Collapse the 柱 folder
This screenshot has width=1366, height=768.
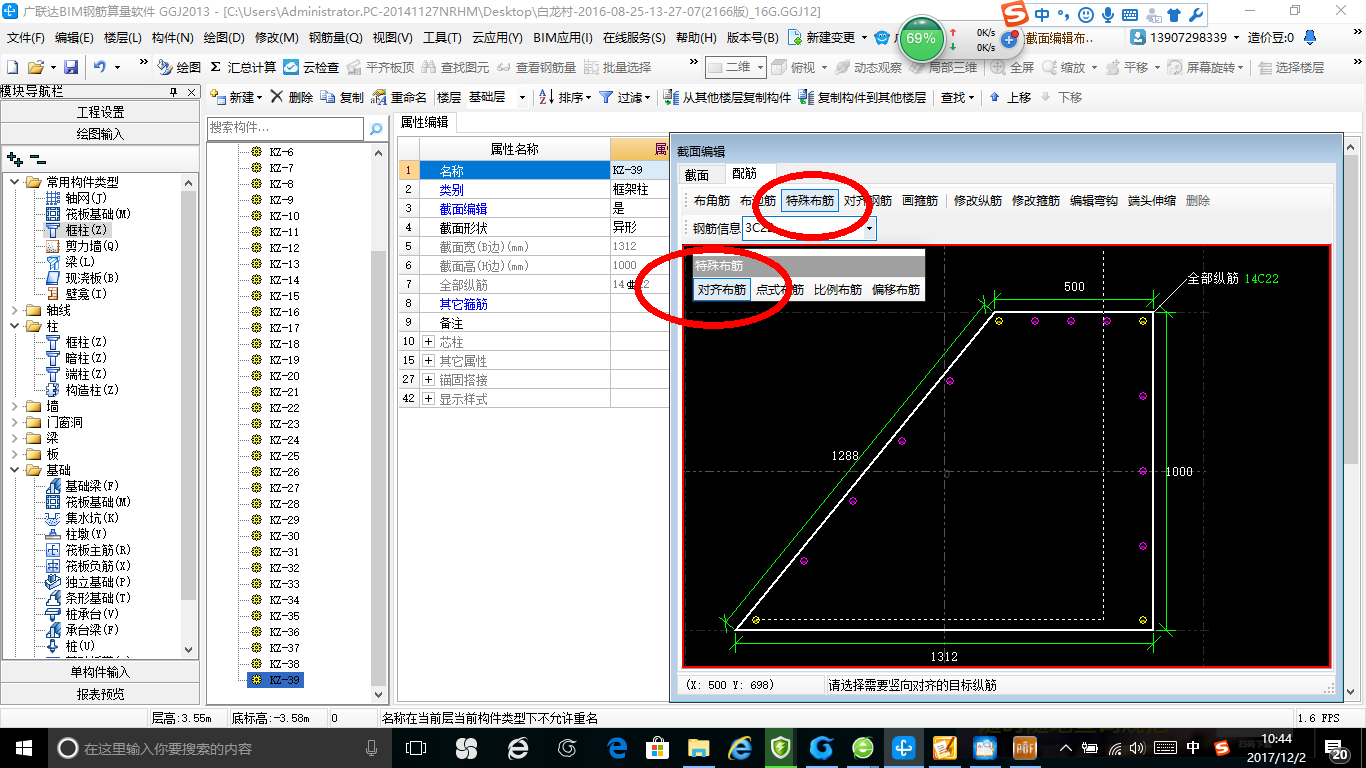(x=15, y=326)
